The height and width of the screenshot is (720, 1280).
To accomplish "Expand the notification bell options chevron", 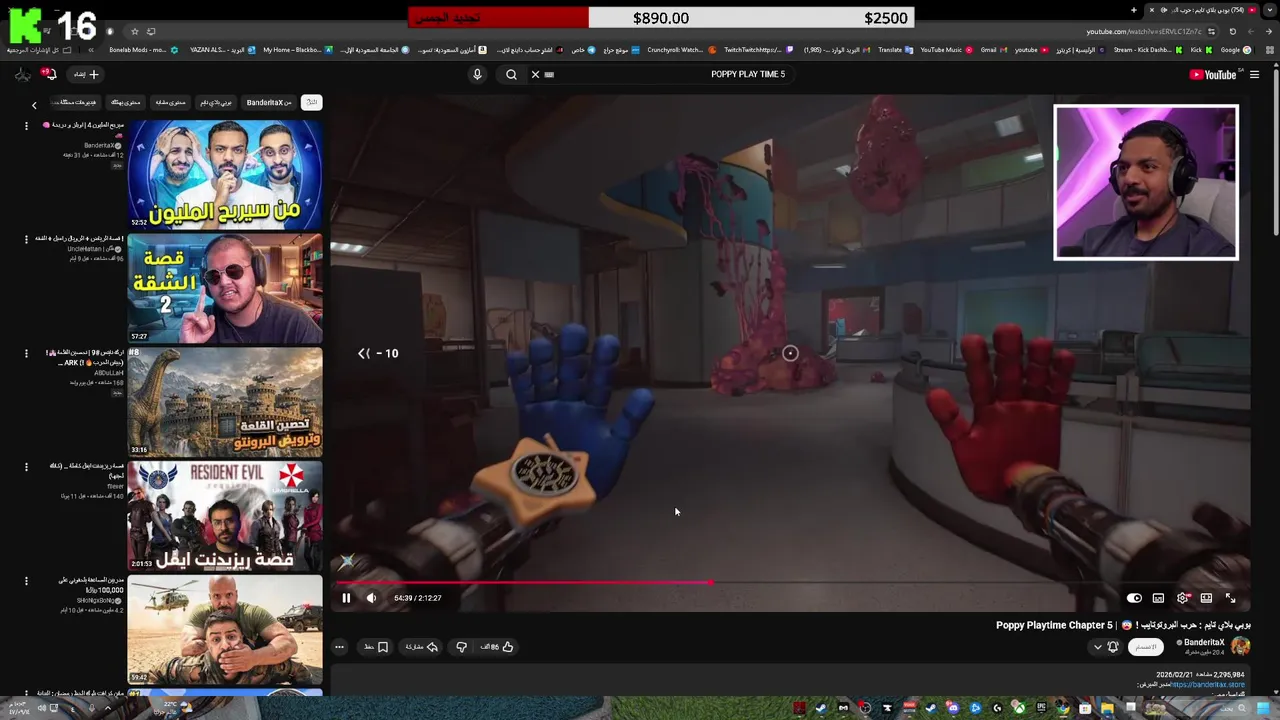I will (1097, 647).
